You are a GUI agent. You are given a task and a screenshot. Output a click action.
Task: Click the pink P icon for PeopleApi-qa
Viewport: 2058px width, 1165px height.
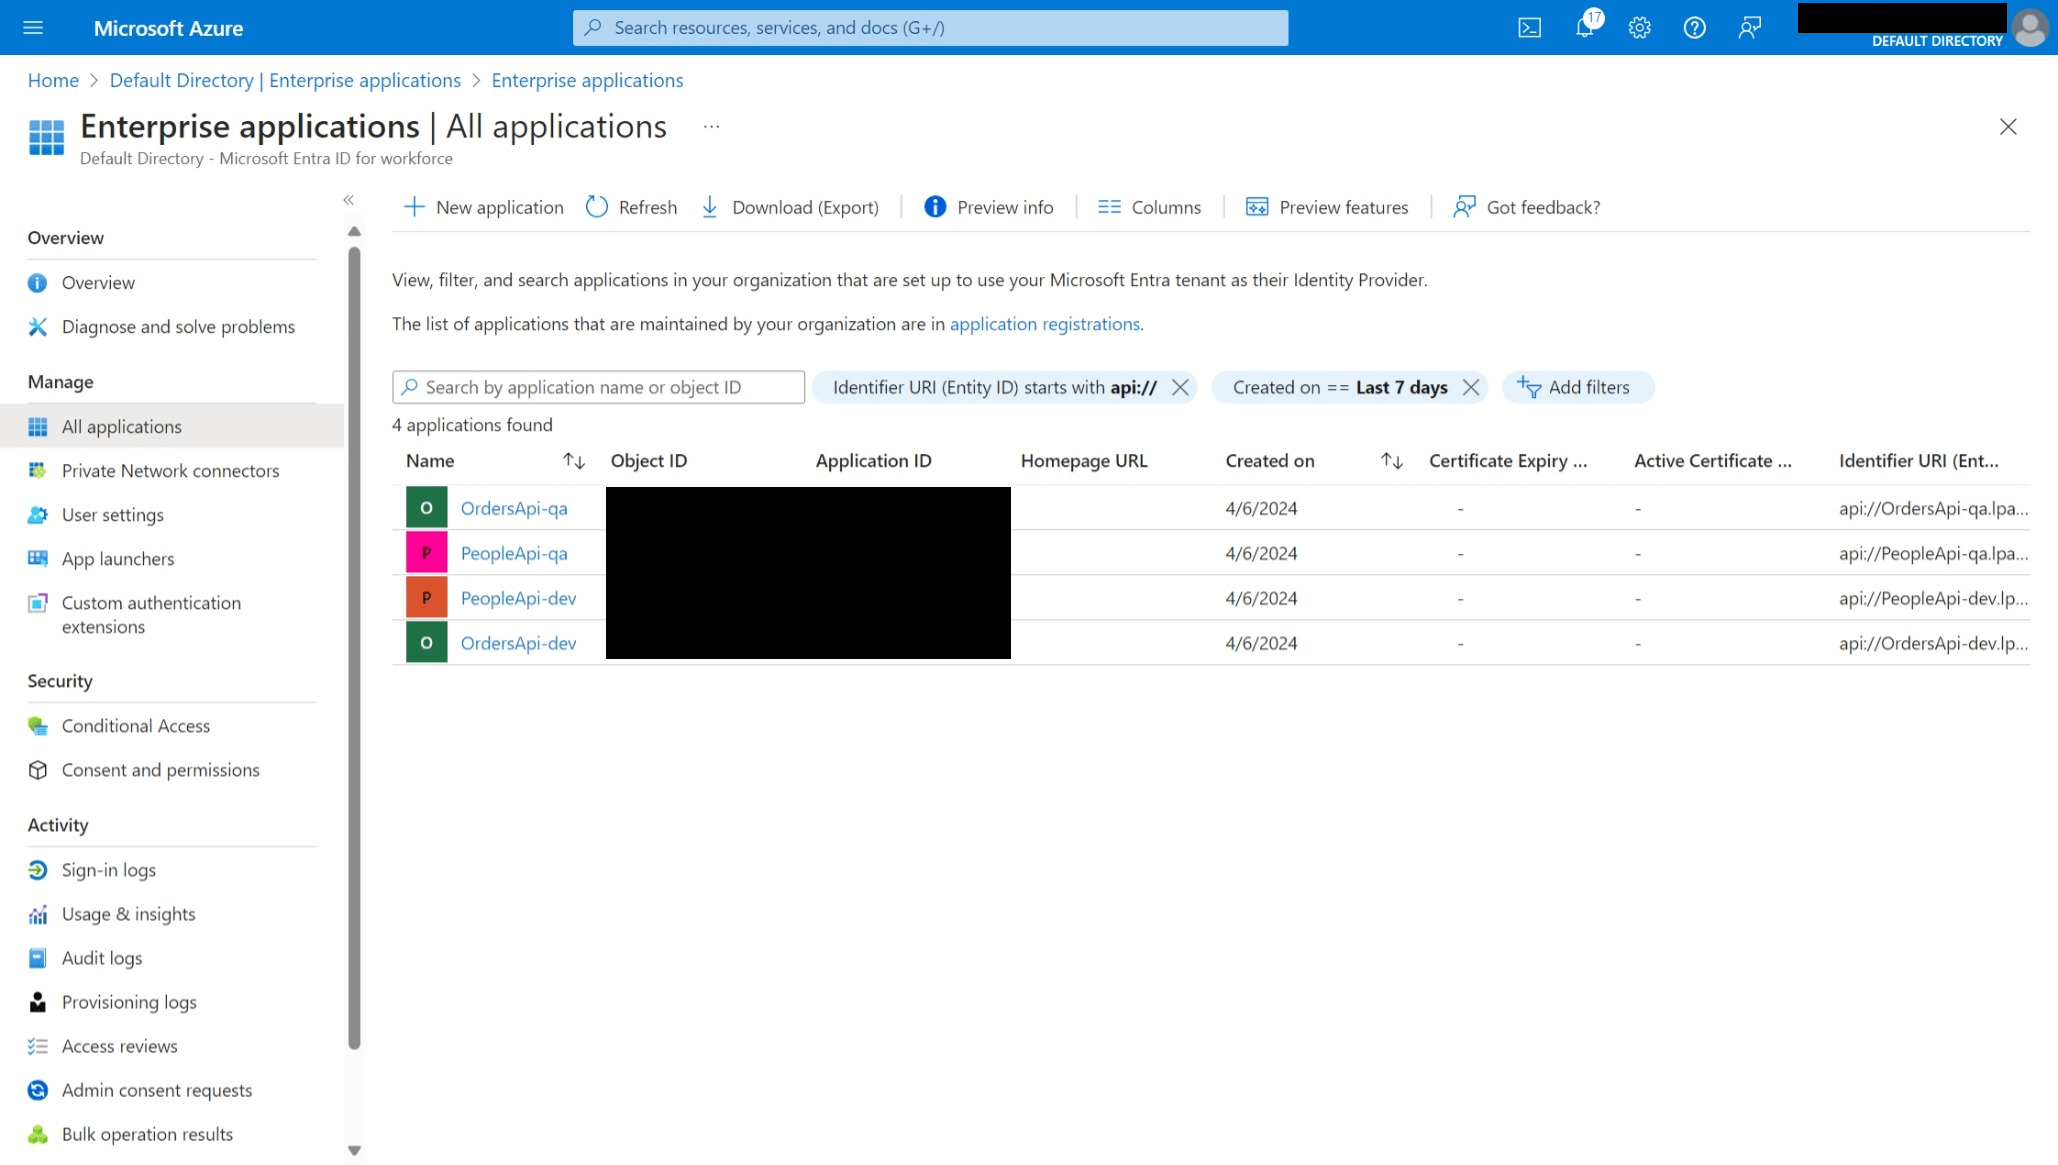426,553
